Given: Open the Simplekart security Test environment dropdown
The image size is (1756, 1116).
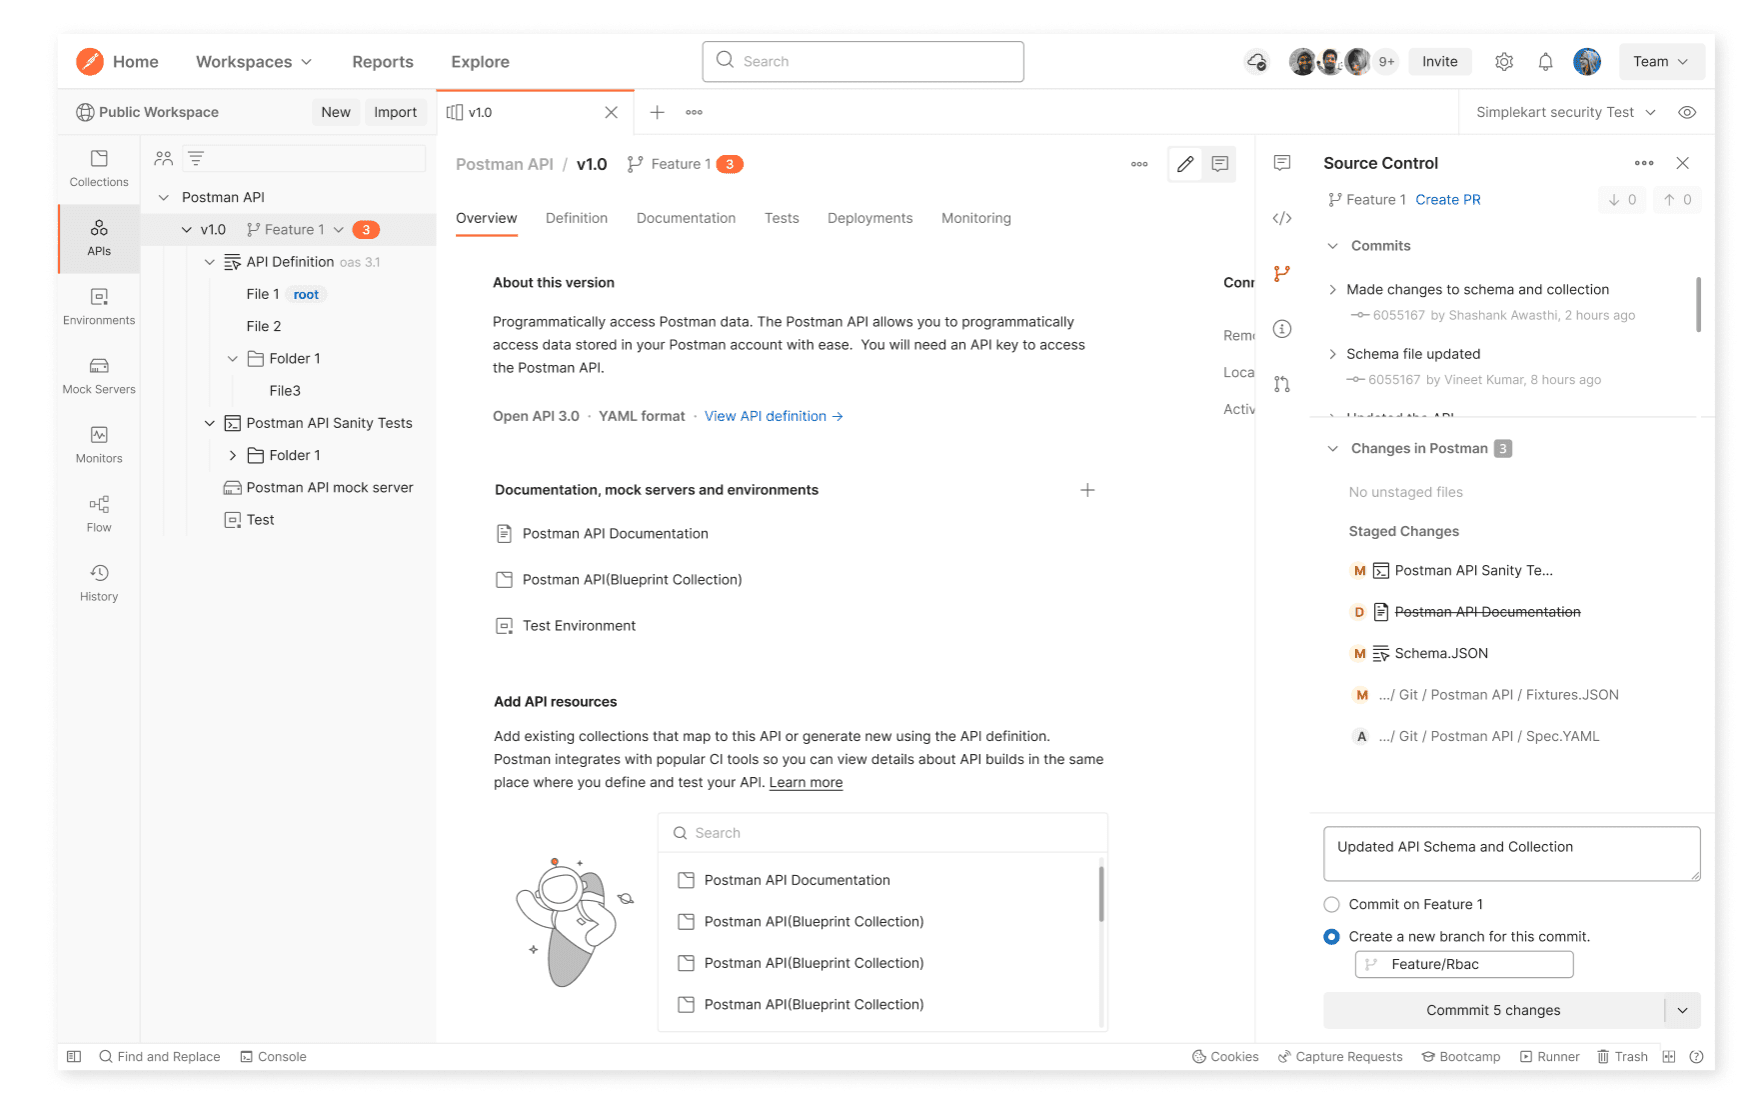Looking at the screenshot, I should 1566,112.
